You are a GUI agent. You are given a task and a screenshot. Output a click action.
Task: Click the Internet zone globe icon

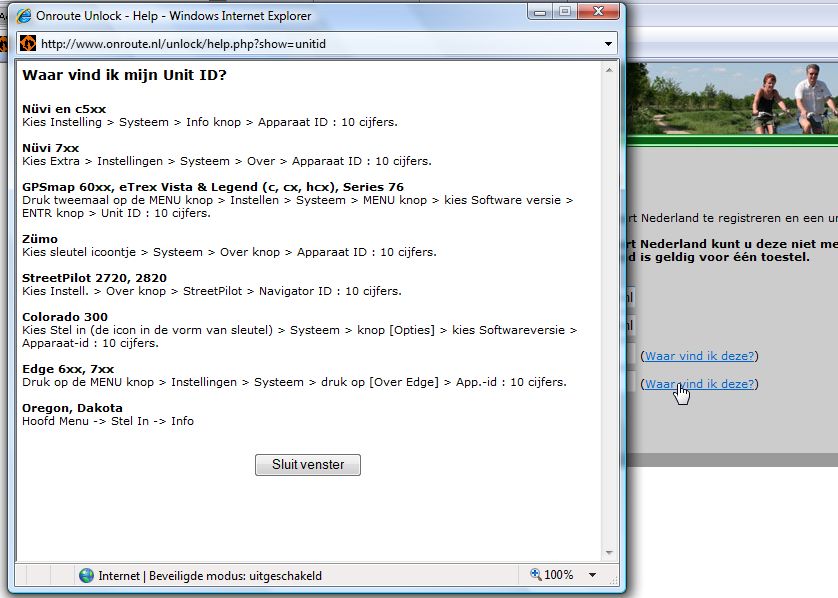coord(86,576)
